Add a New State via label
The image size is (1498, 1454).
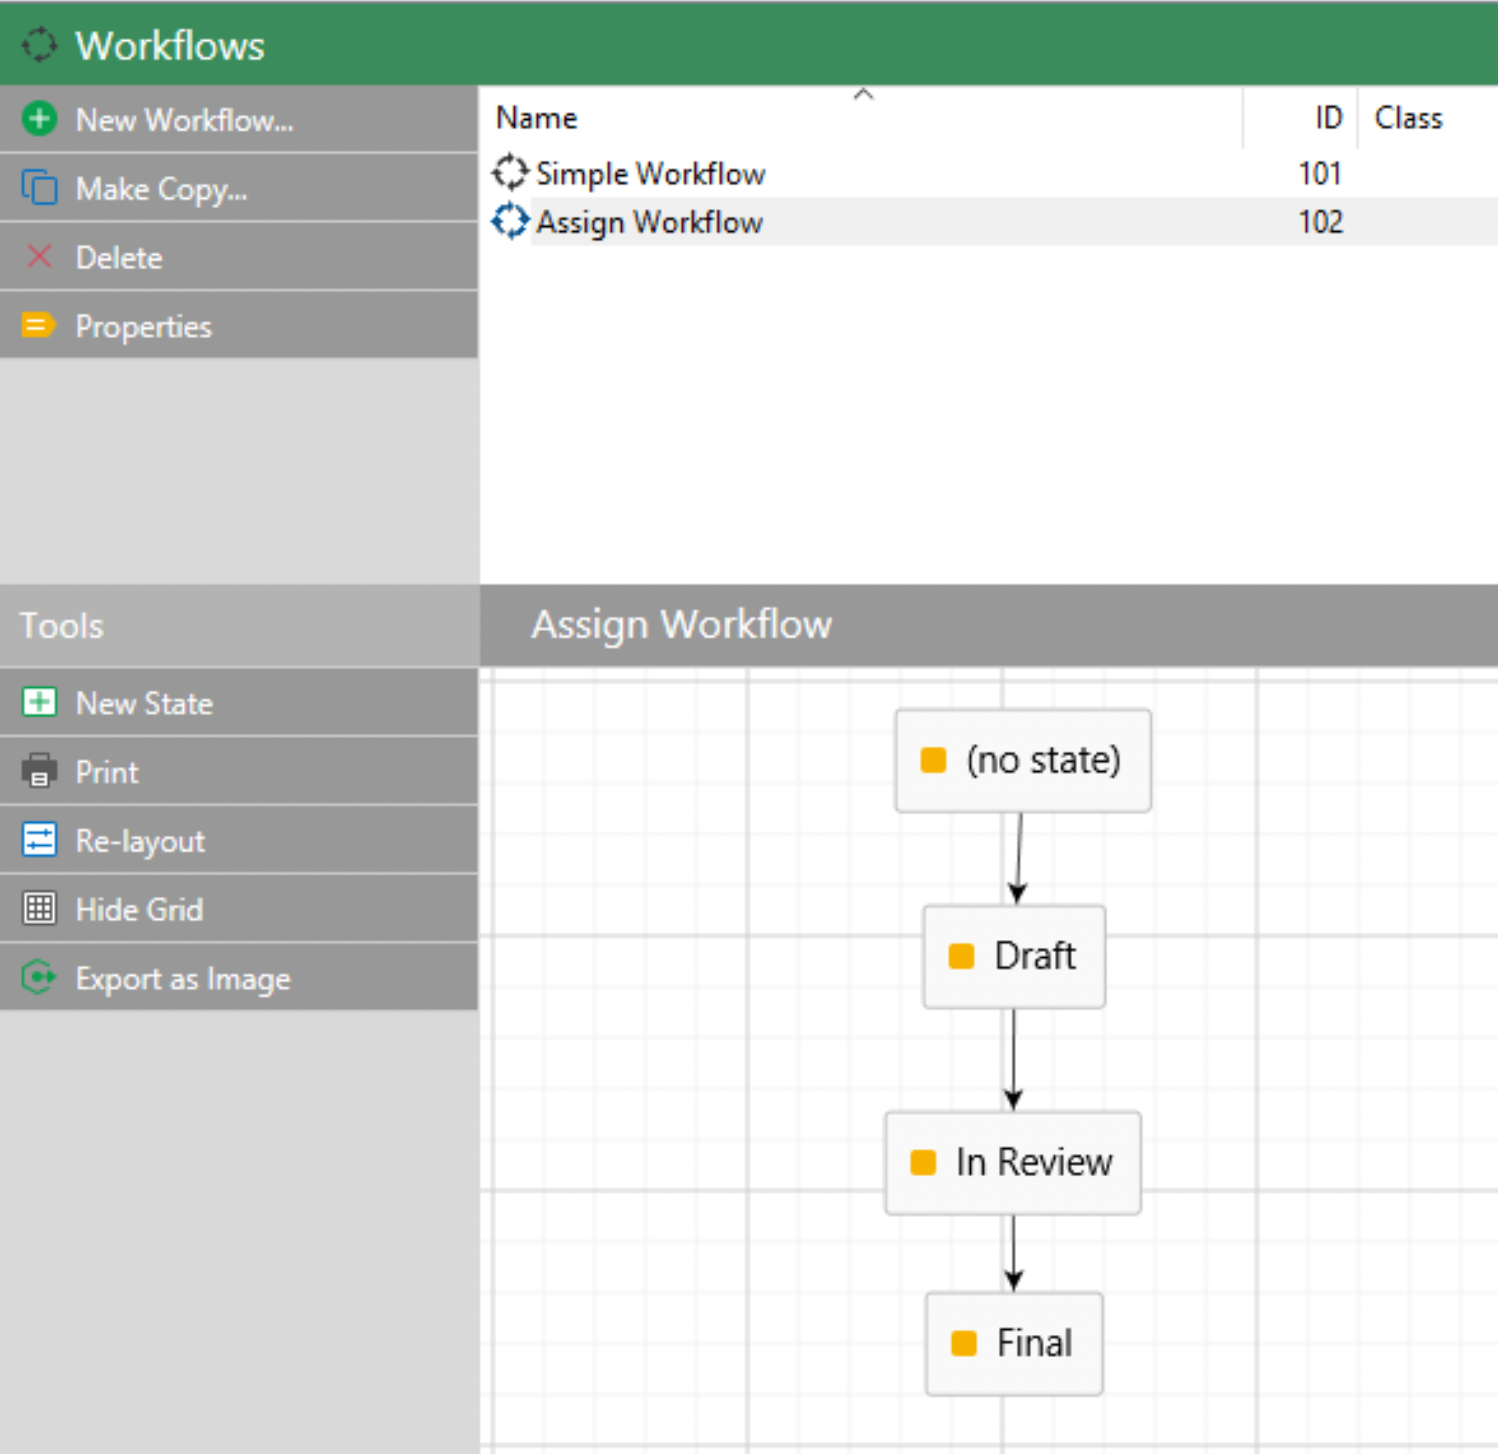pos(145,703)
